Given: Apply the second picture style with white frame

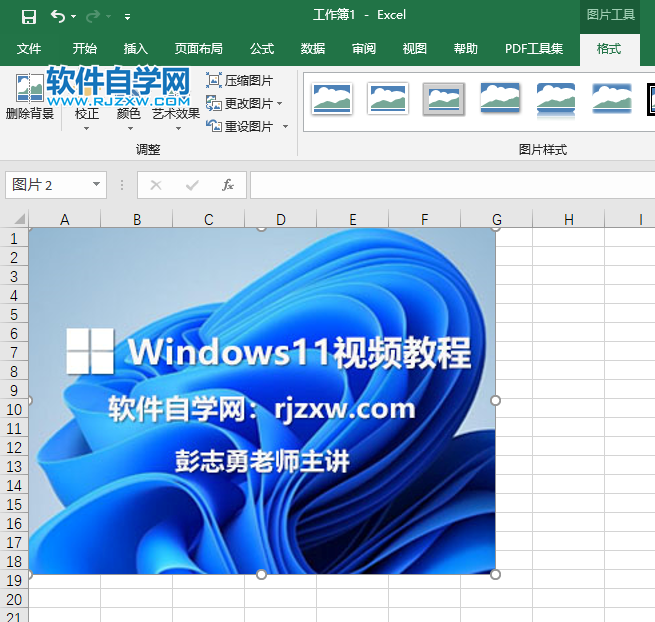Looking at the screenshot, I should 388,99.
